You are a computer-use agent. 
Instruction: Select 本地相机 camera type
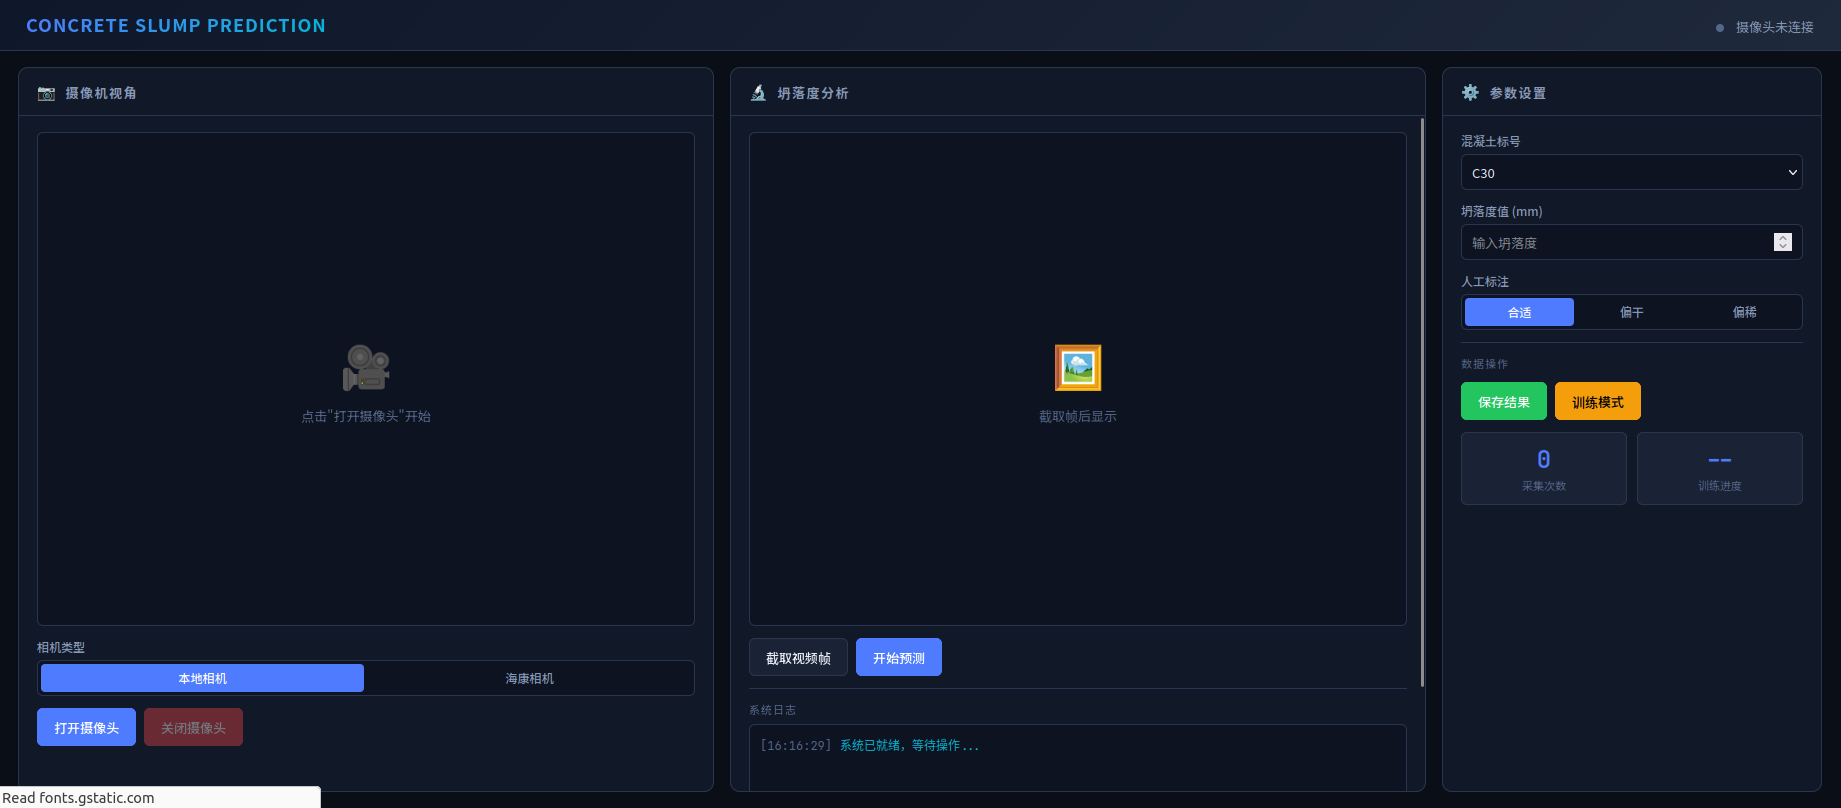[202, 678]
